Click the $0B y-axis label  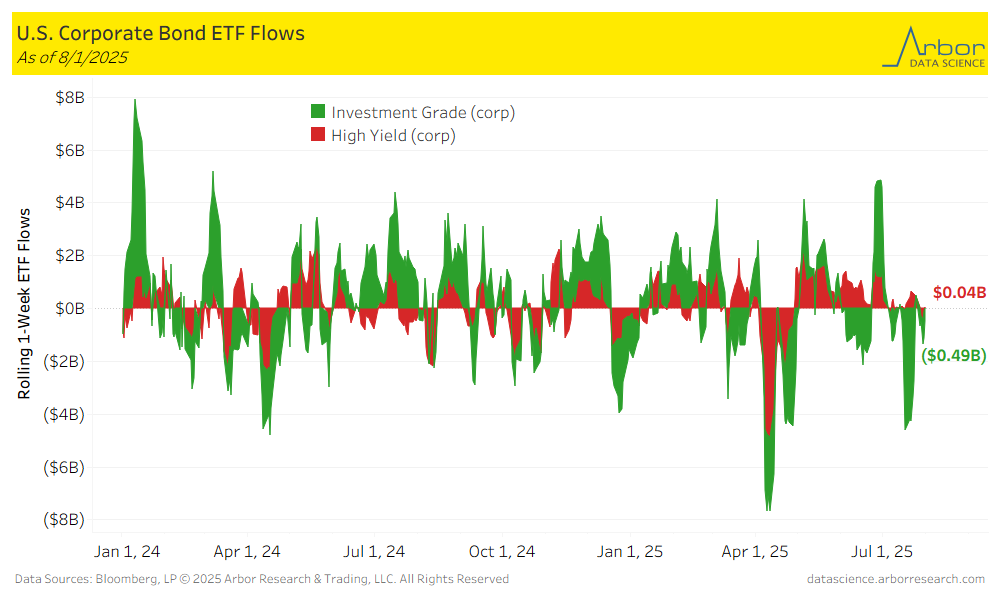click(72, 308)
